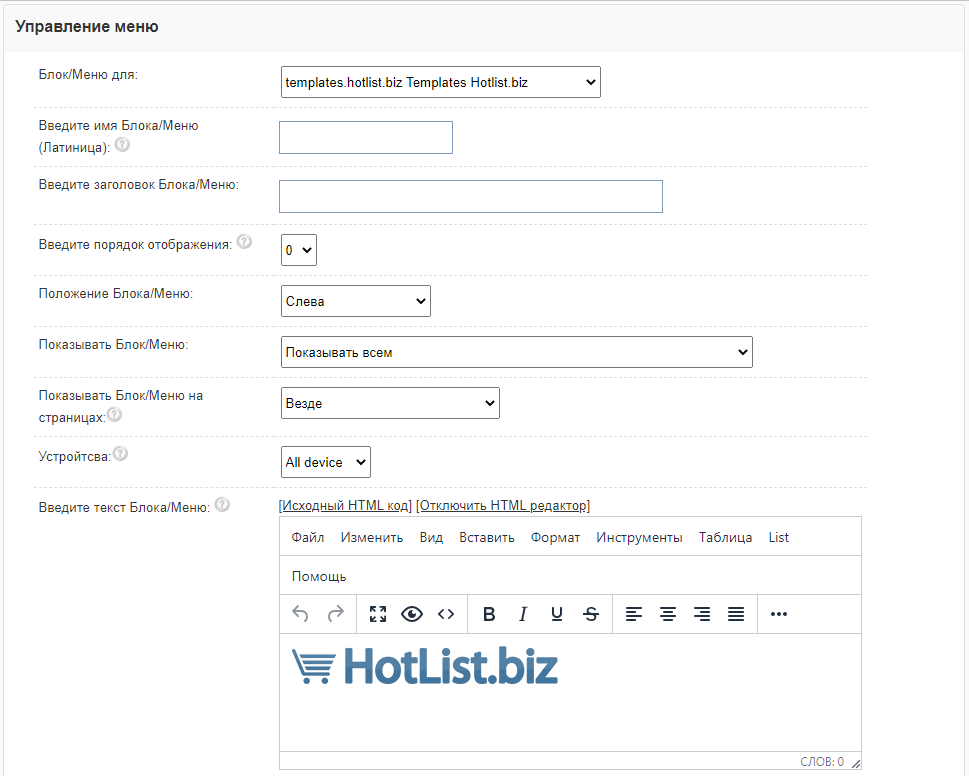
Task: Click the Undo arrow in editor toolbar
Action: (300, 614)
